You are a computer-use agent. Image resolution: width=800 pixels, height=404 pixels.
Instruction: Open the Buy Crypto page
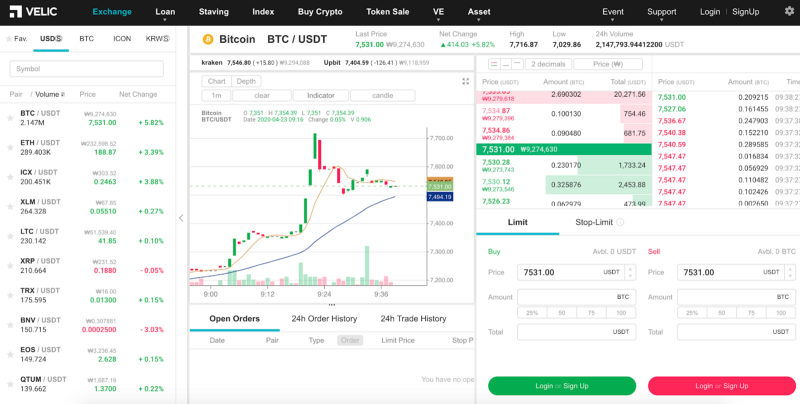point(320,12)
